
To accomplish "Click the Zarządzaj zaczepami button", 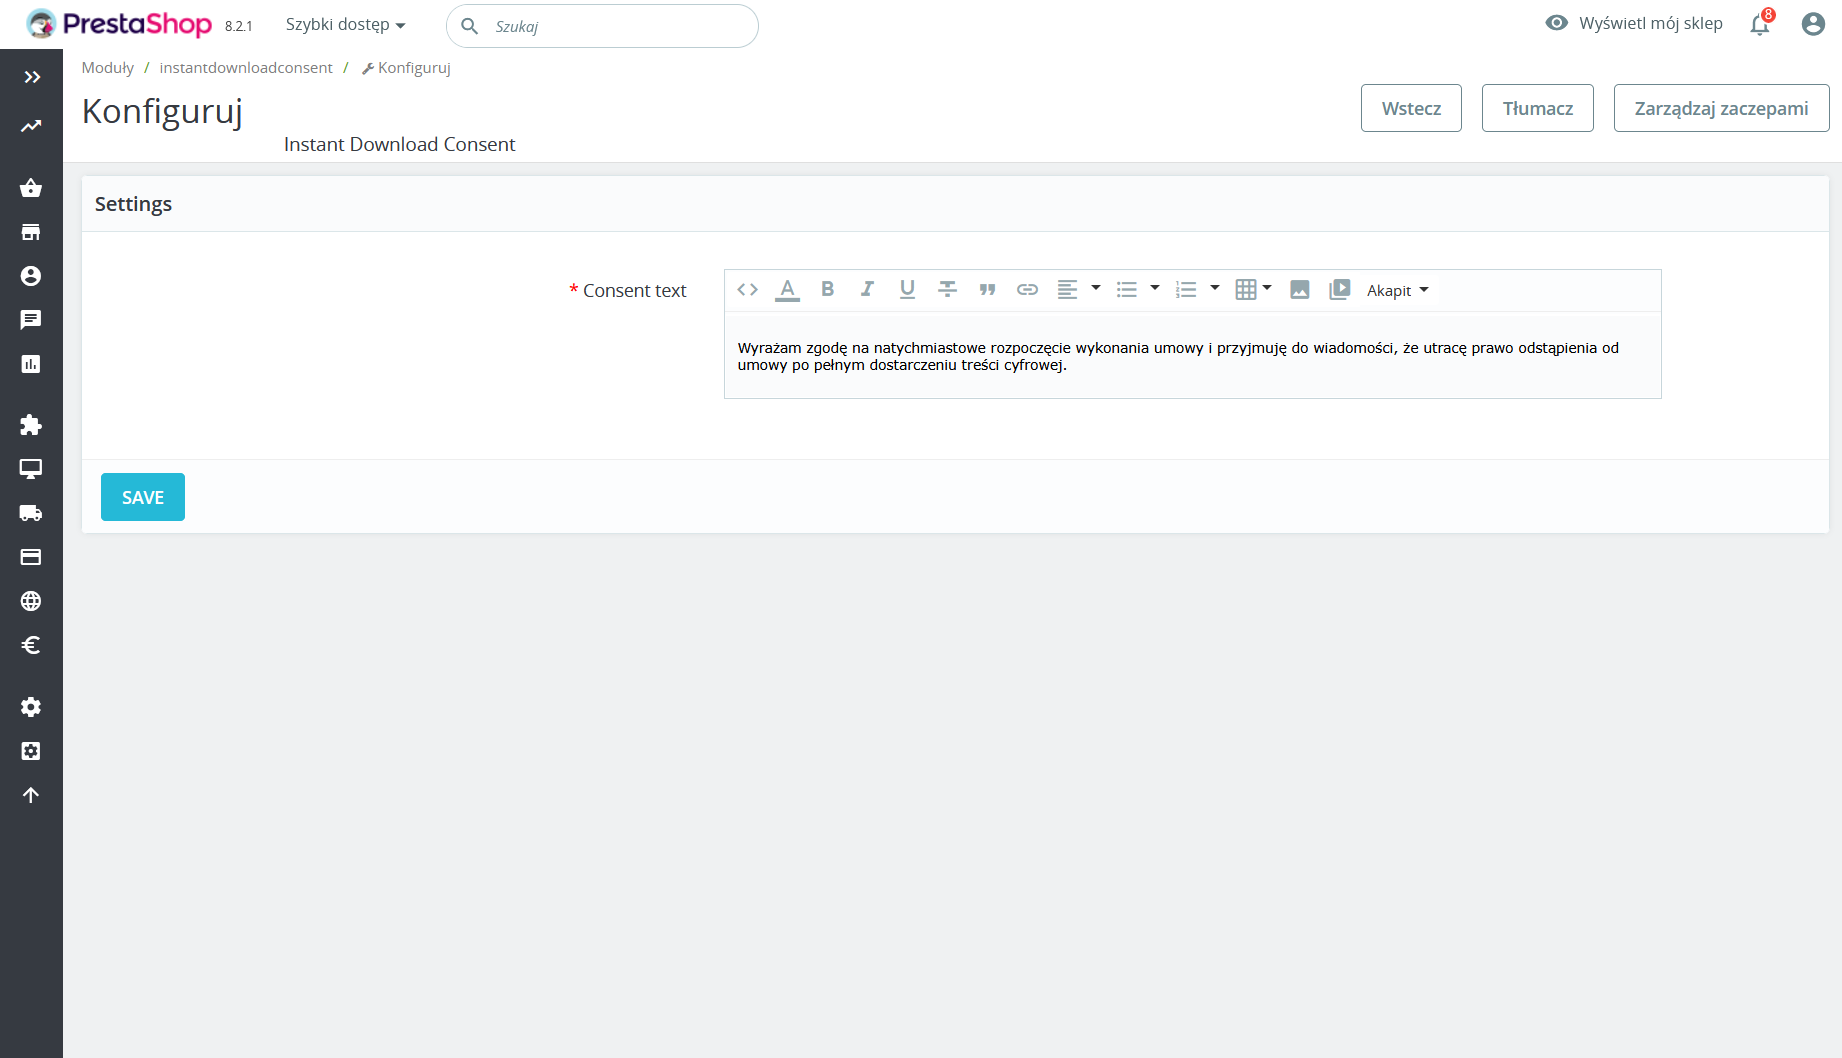I will click(1720, 108).
